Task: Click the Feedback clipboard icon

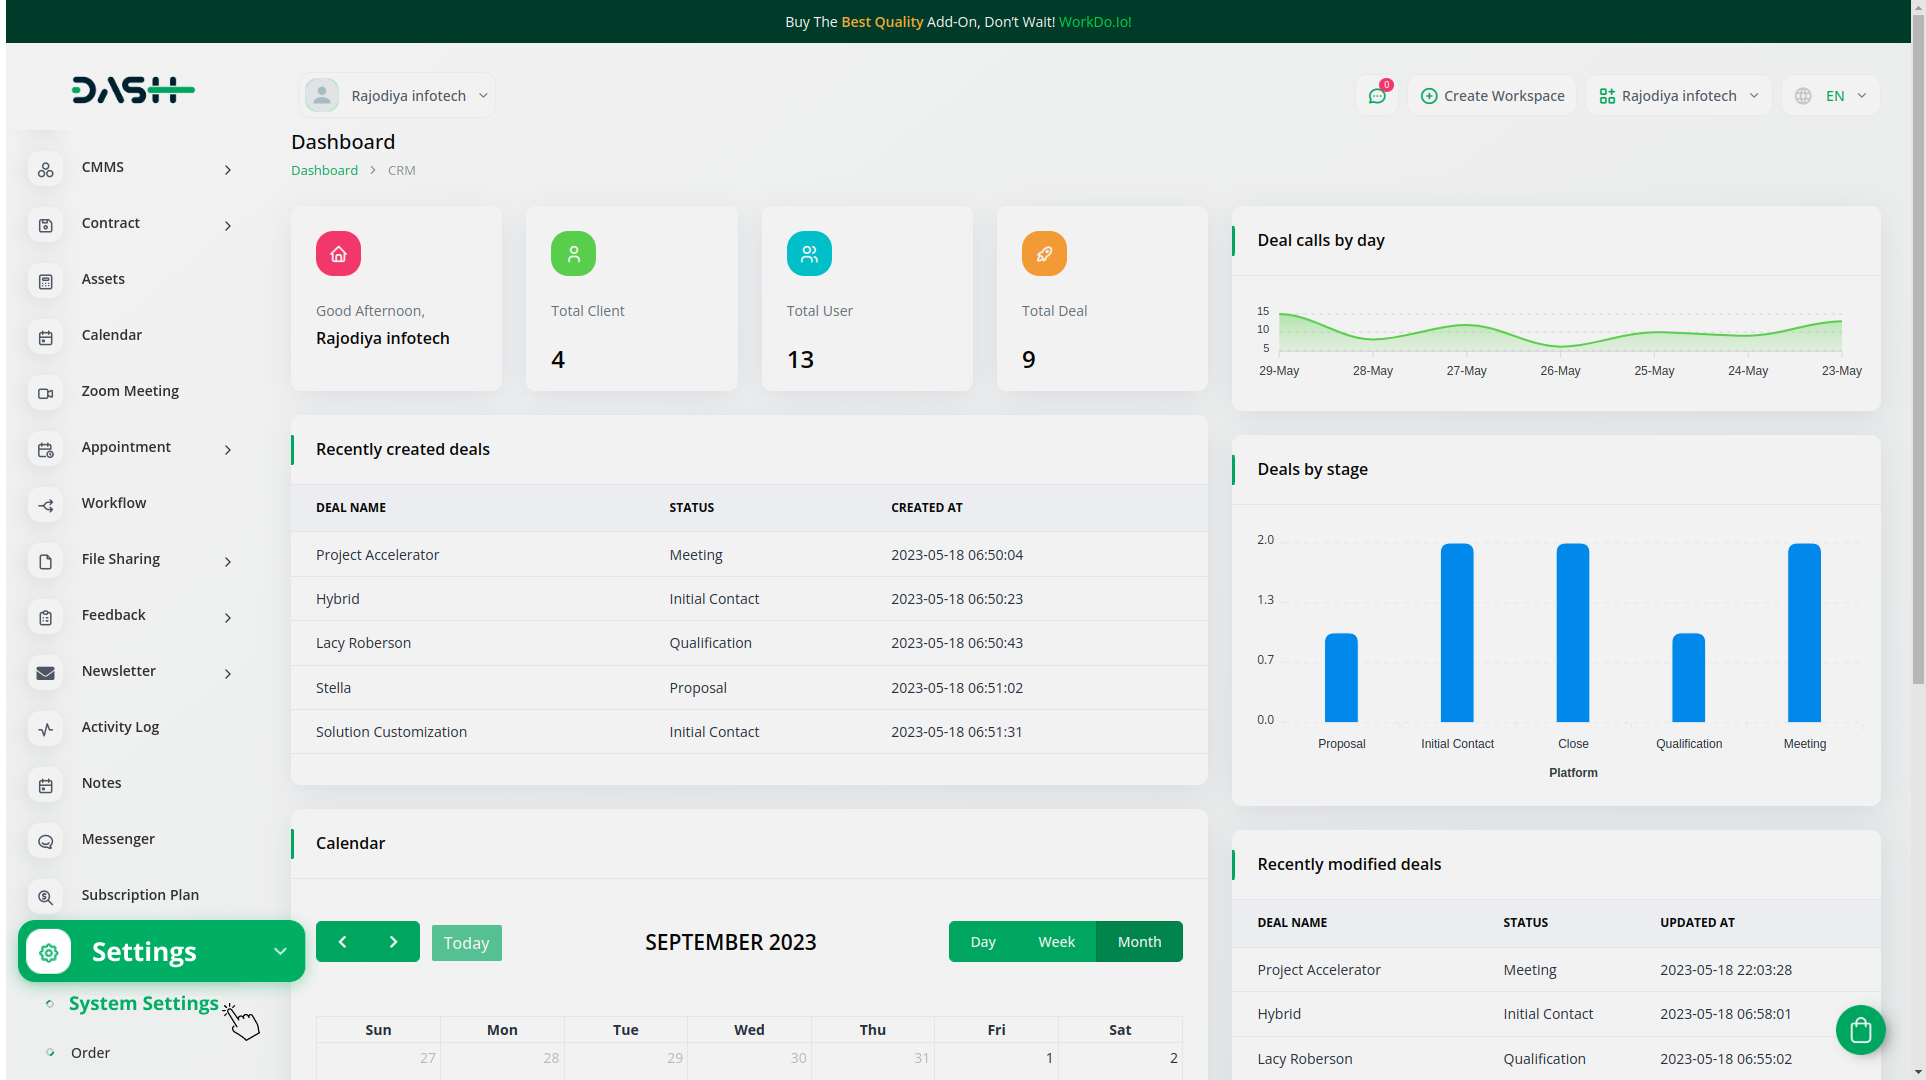Action: coord(46,618)
